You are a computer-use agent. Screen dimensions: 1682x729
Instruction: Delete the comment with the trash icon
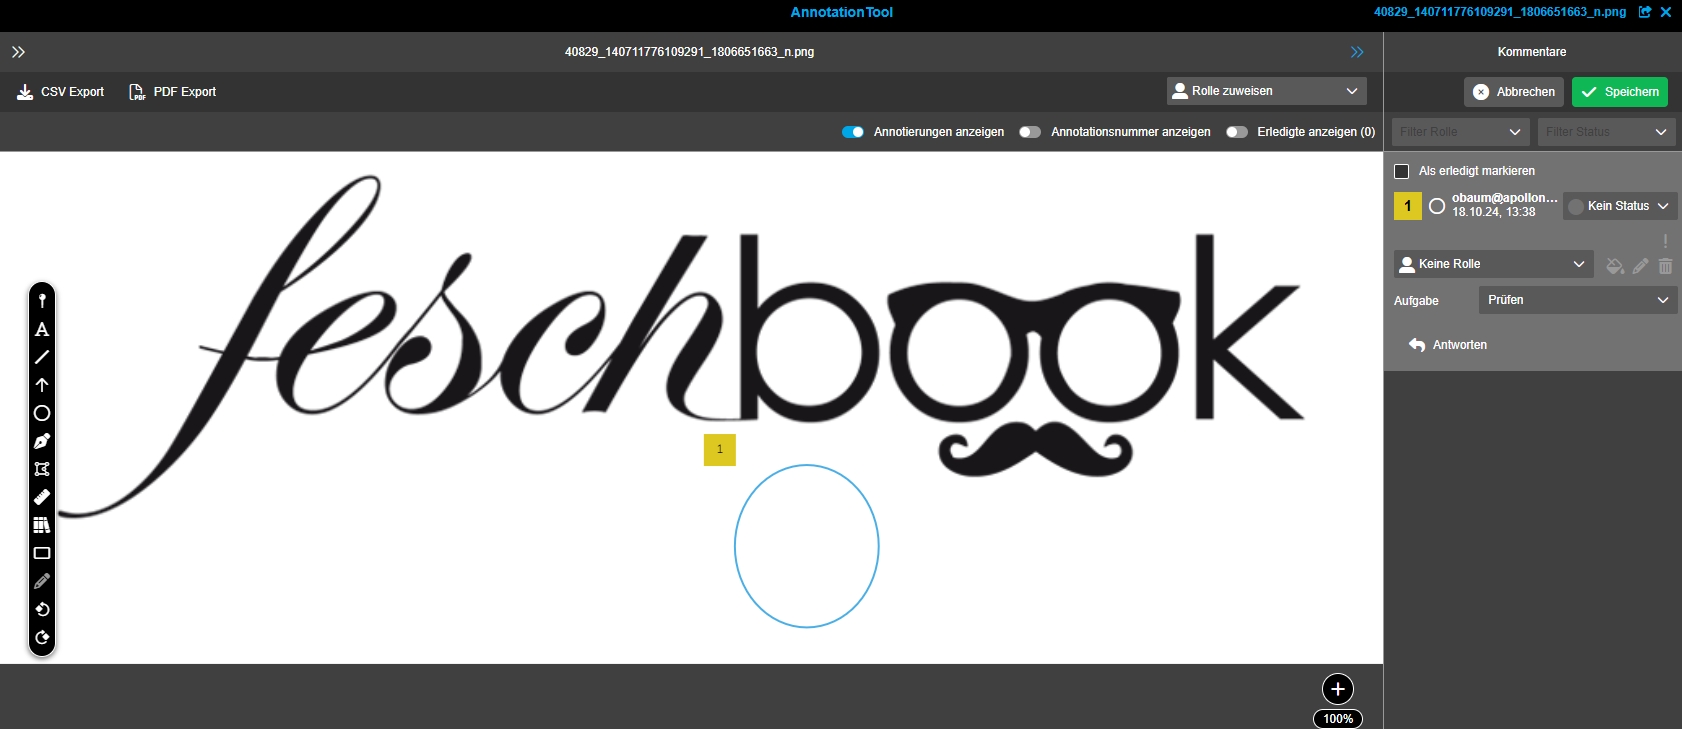[x=1665, y=266]
